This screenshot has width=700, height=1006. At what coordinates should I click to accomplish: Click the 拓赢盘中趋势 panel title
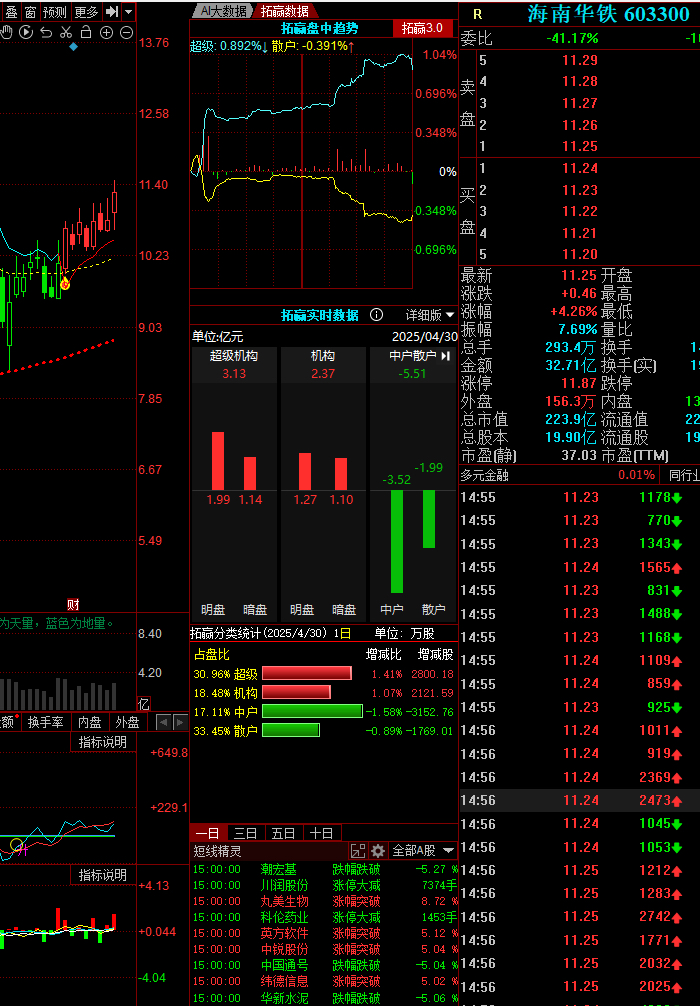click(320, 28)
